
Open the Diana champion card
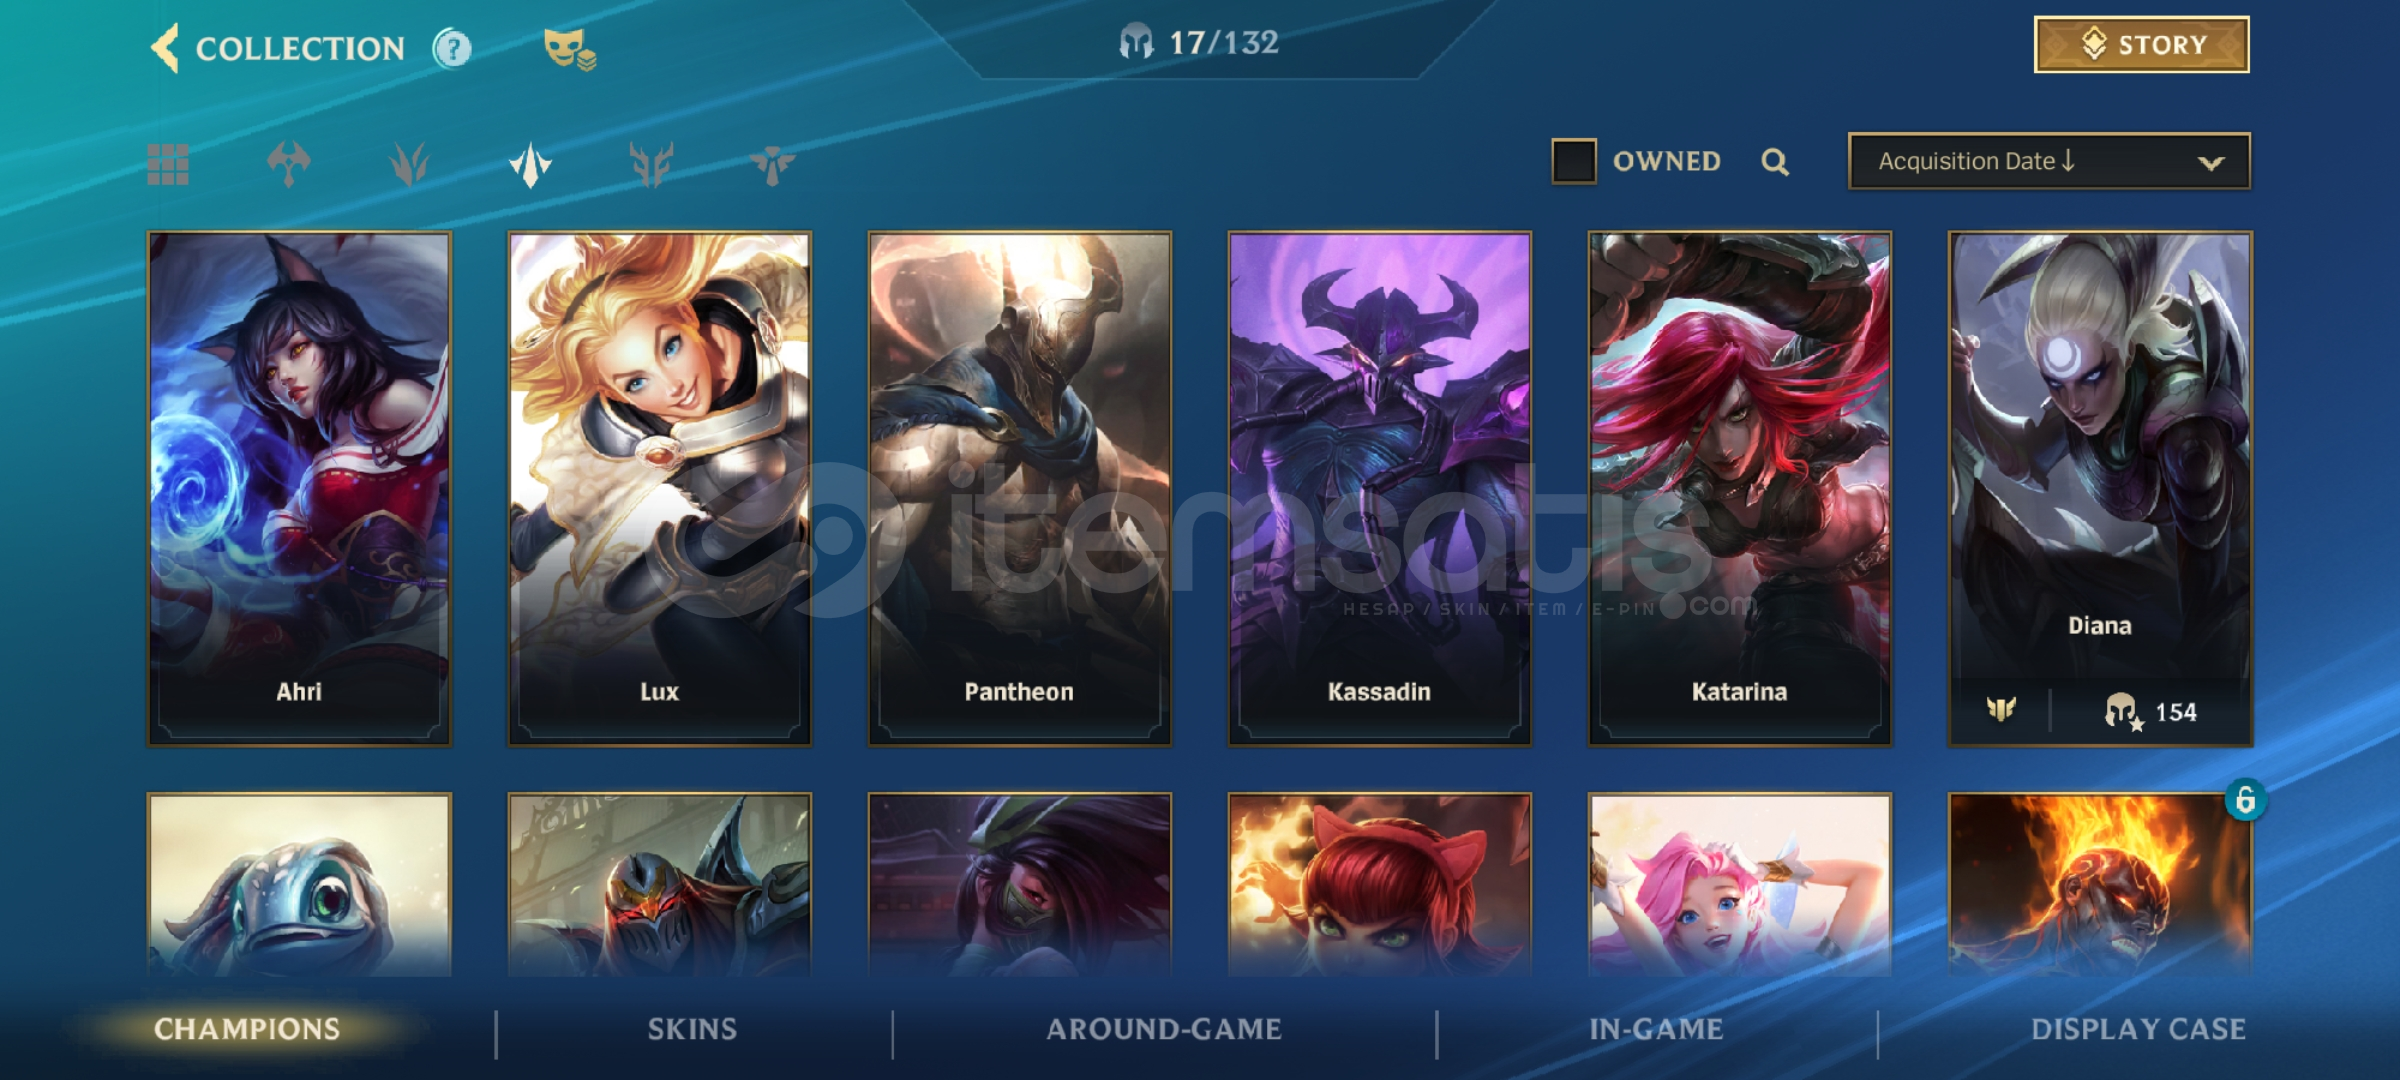pyautogui.click(x=2100, y=489)
